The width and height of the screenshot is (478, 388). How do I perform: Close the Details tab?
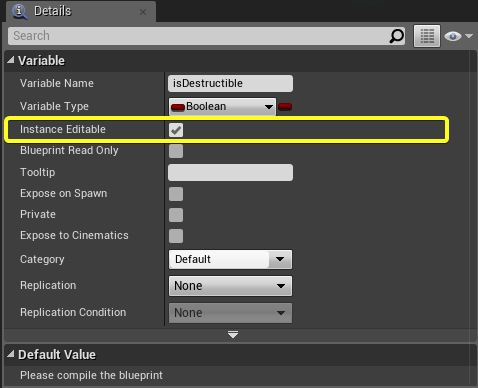pyautogui.click(x=143, y=12)
